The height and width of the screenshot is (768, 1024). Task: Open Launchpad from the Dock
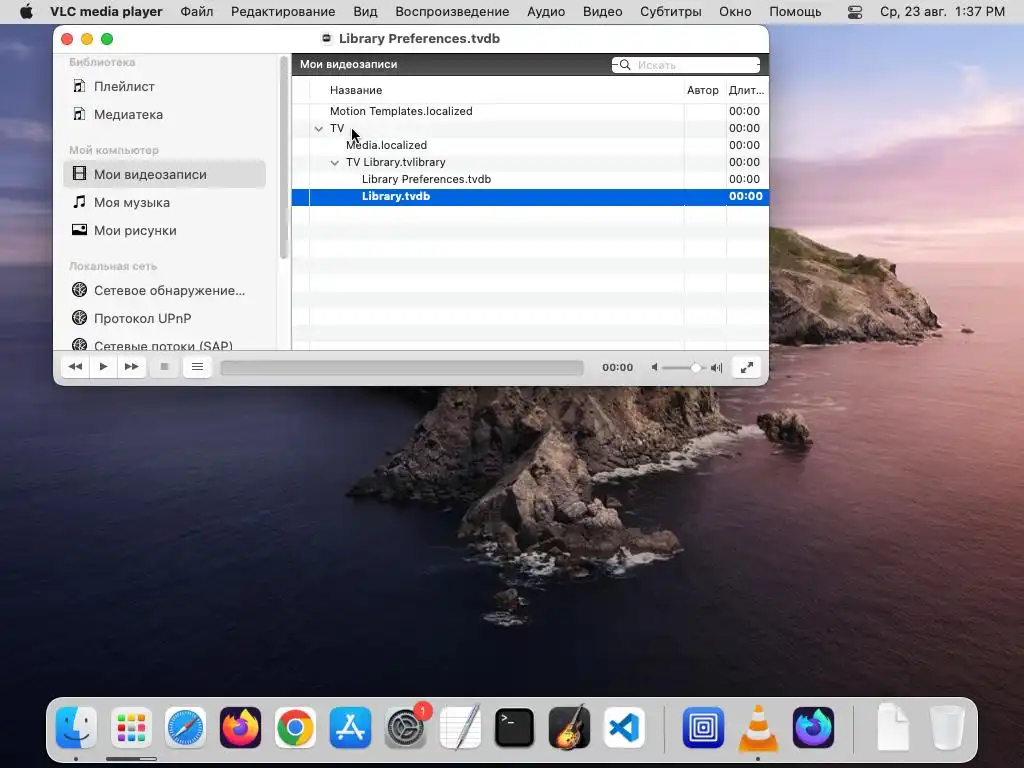point(131,727)
